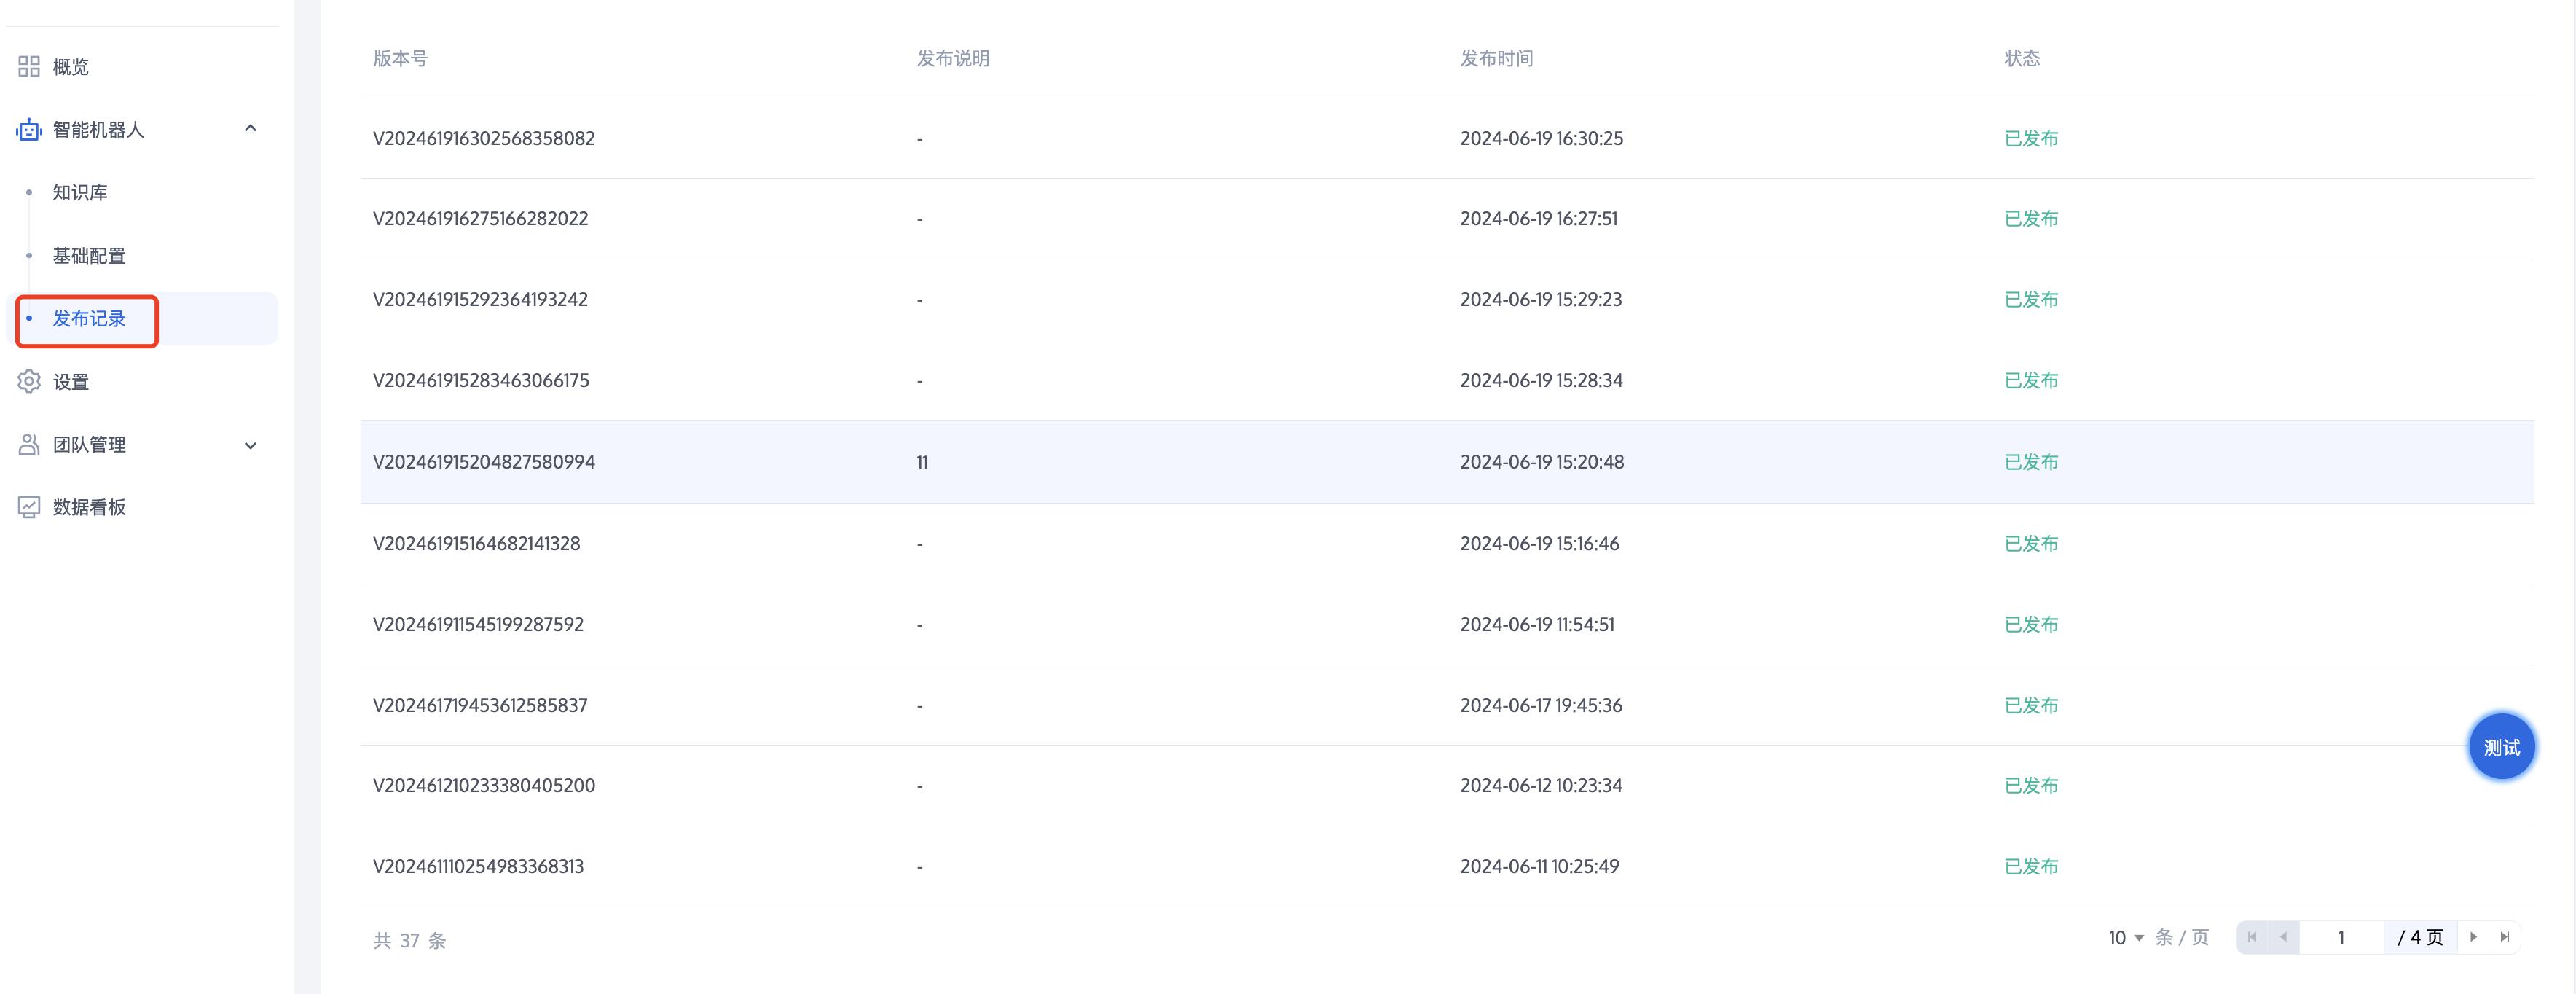
Task: Click the 已发布 status in the 15:20:48 row
Action: point(2031,462)
